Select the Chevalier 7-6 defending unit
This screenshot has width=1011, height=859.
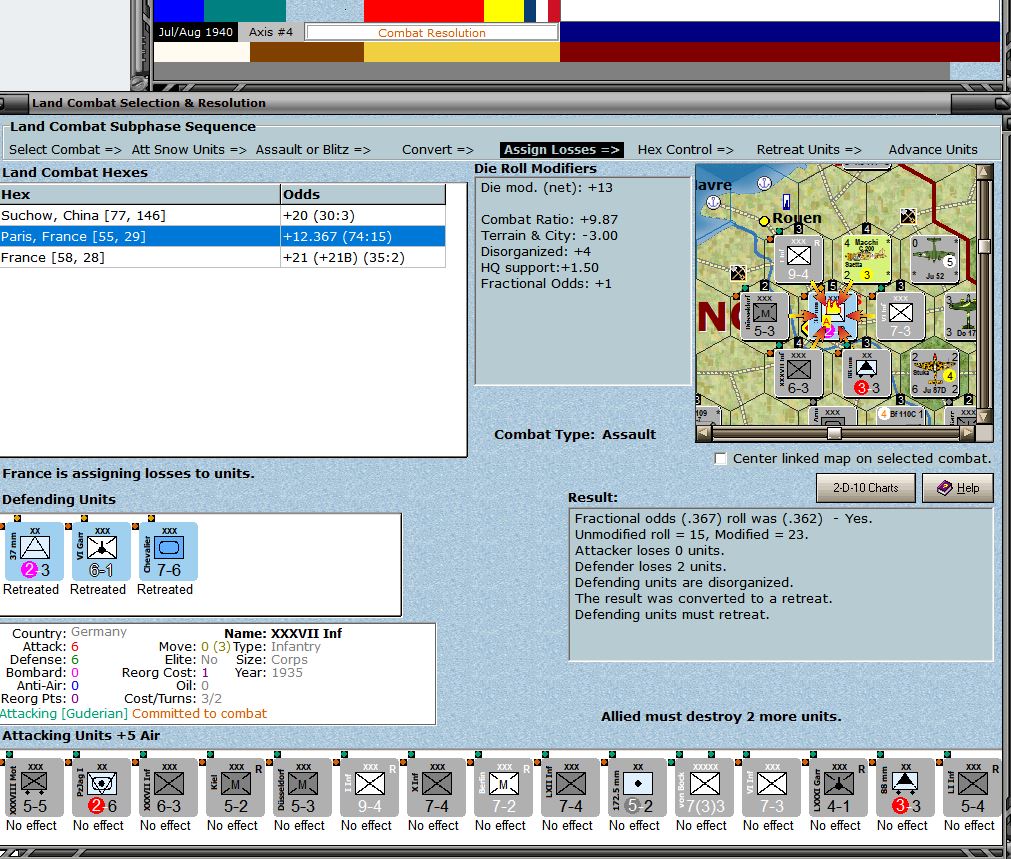point(168,551)
